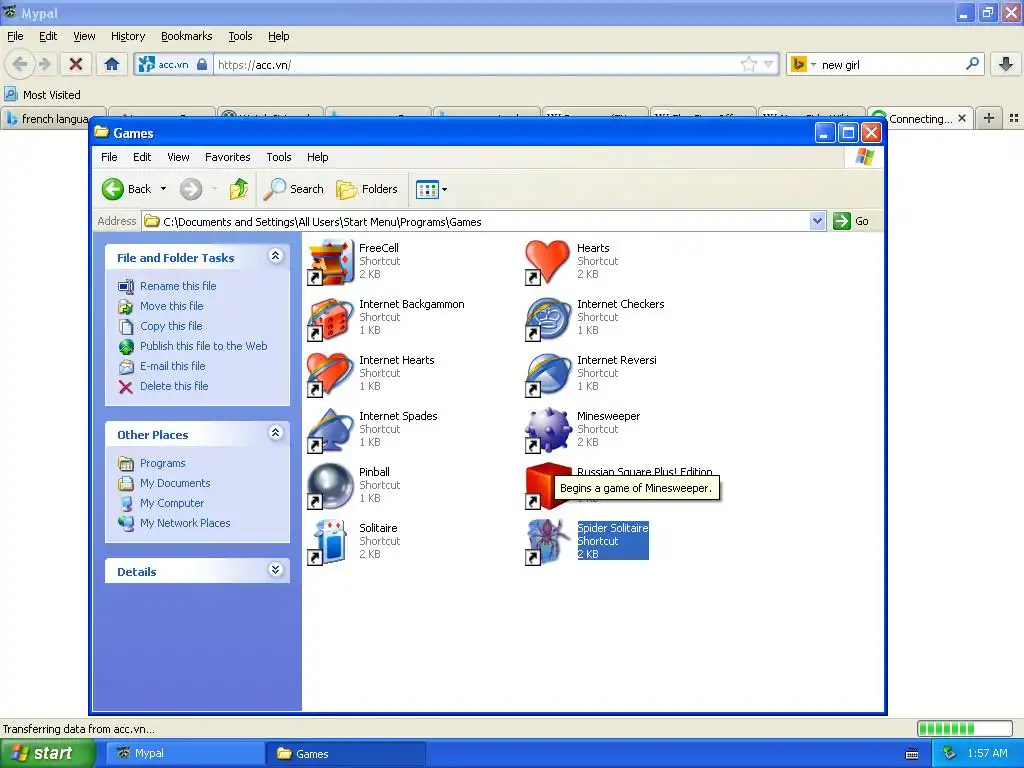Click the Mypal URL address field

(477, 64)
